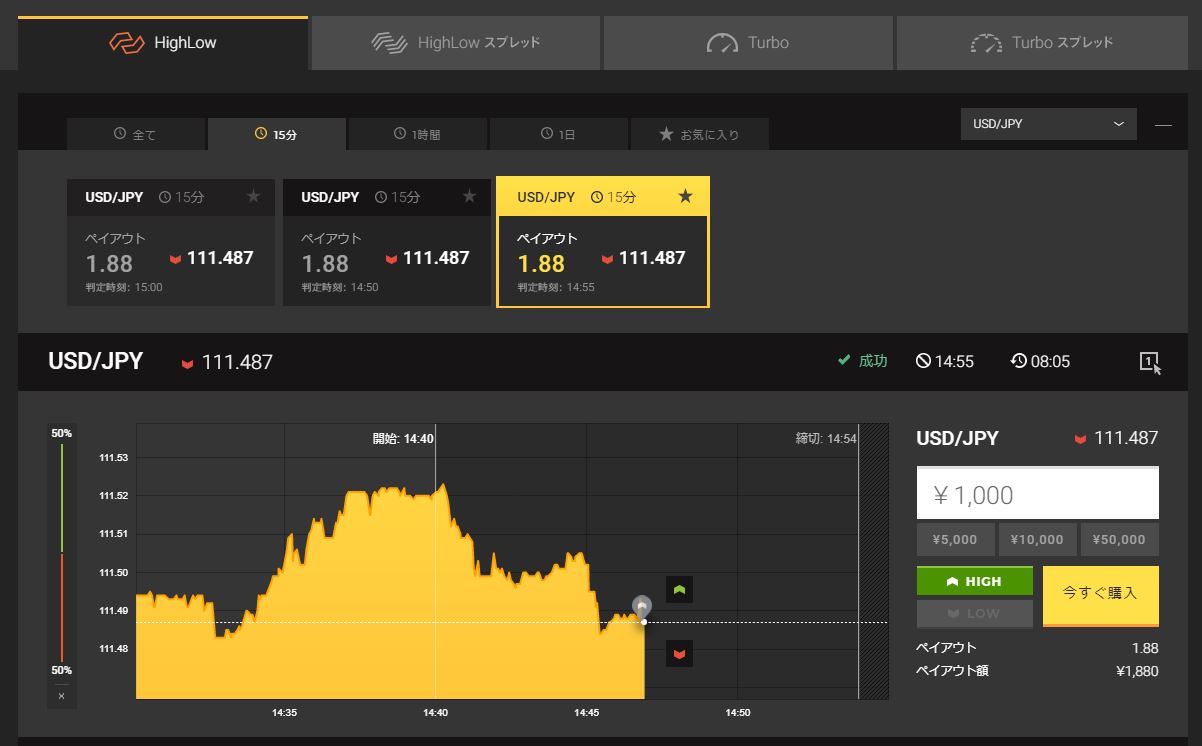Click the 111.487 price on 14:50 card
The height and width of the screenshot is (746, 1202).
[x=436, y=258]
